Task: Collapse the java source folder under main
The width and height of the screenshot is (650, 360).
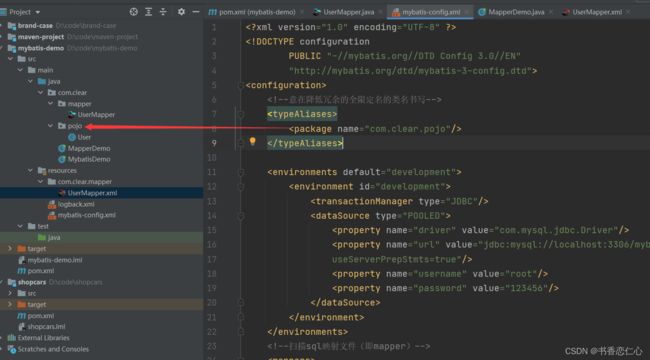Action: (x=30, y=81)
